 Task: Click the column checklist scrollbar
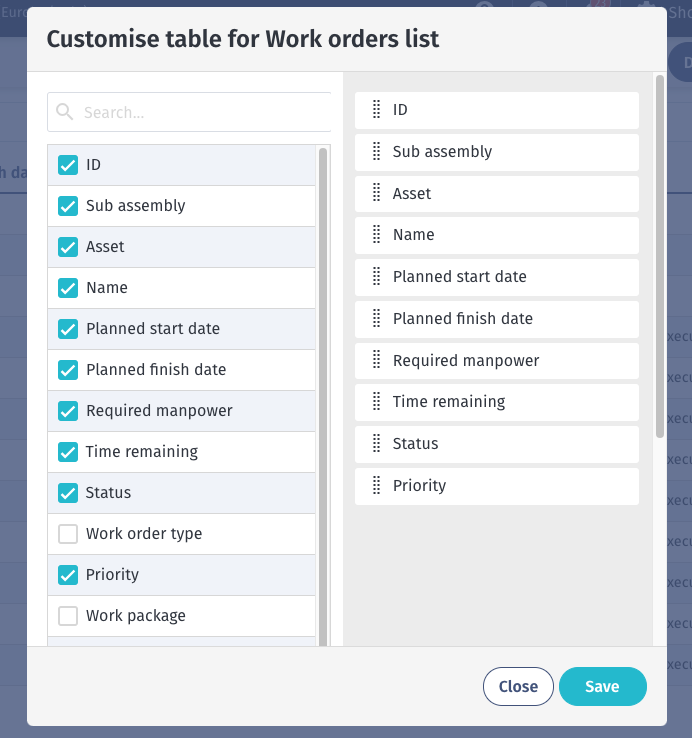click(322, 395)
